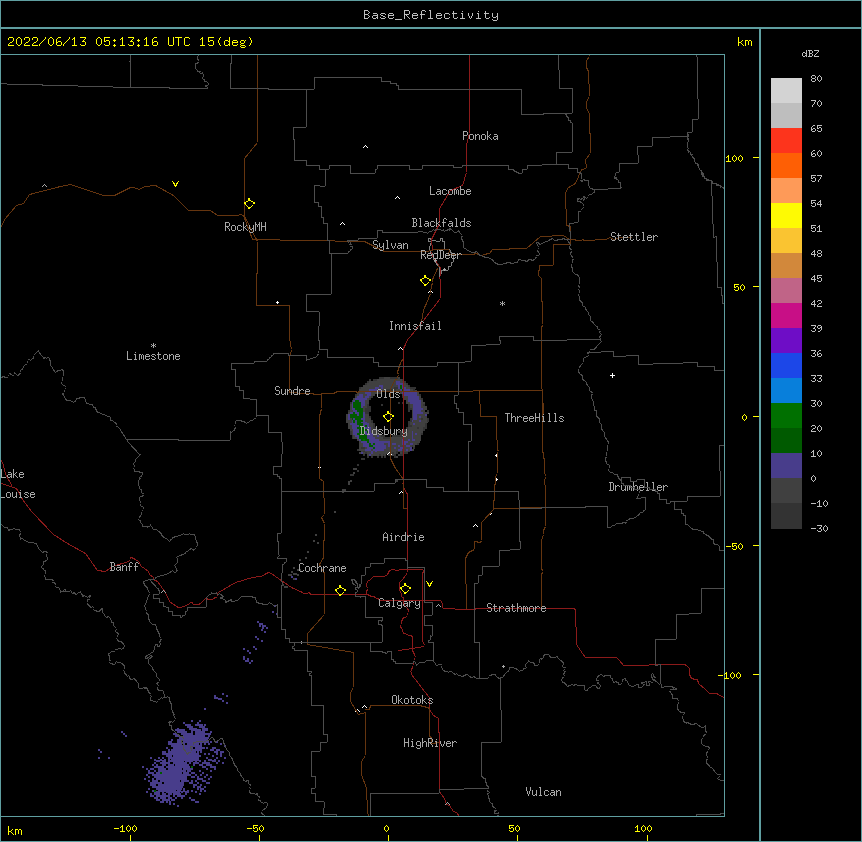Click the Lake Louise label

pyautogui.click(x=18, y=484)
